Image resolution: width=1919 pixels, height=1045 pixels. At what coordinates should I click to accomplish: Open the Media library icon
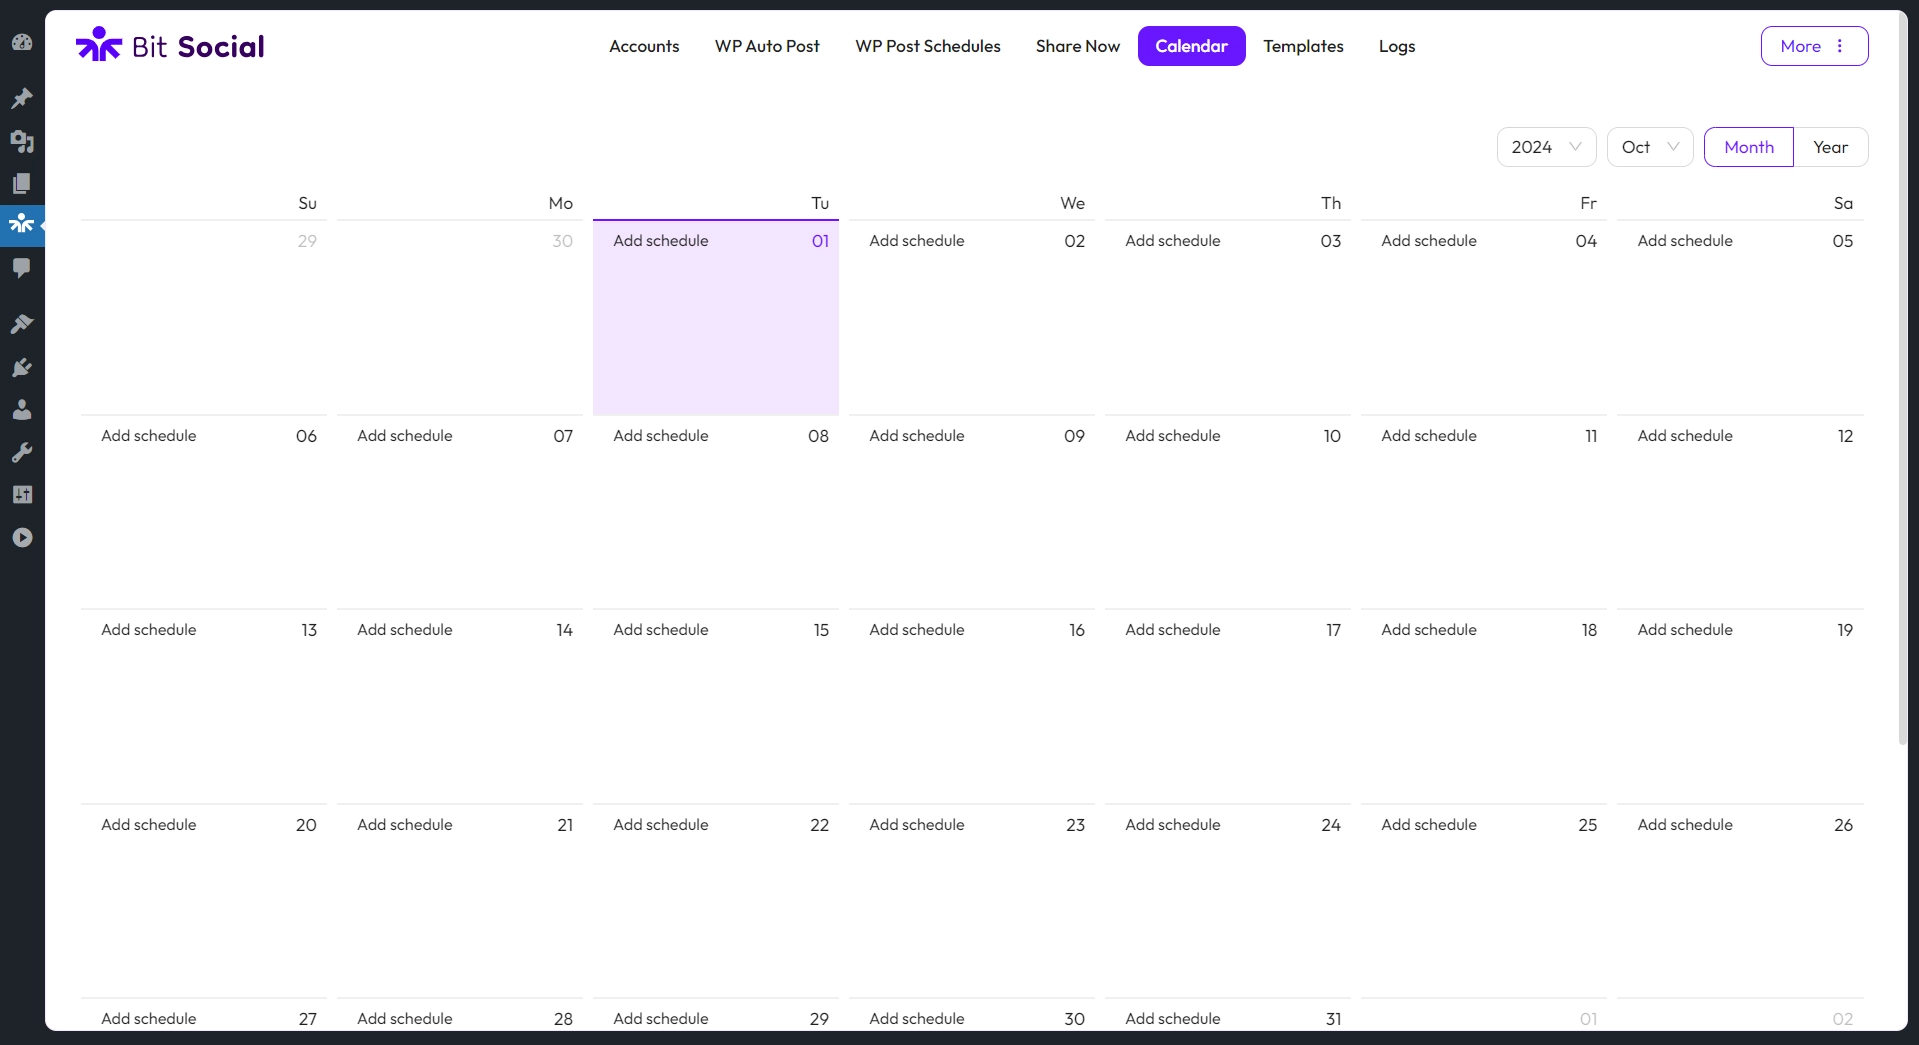tap(22, 141)
